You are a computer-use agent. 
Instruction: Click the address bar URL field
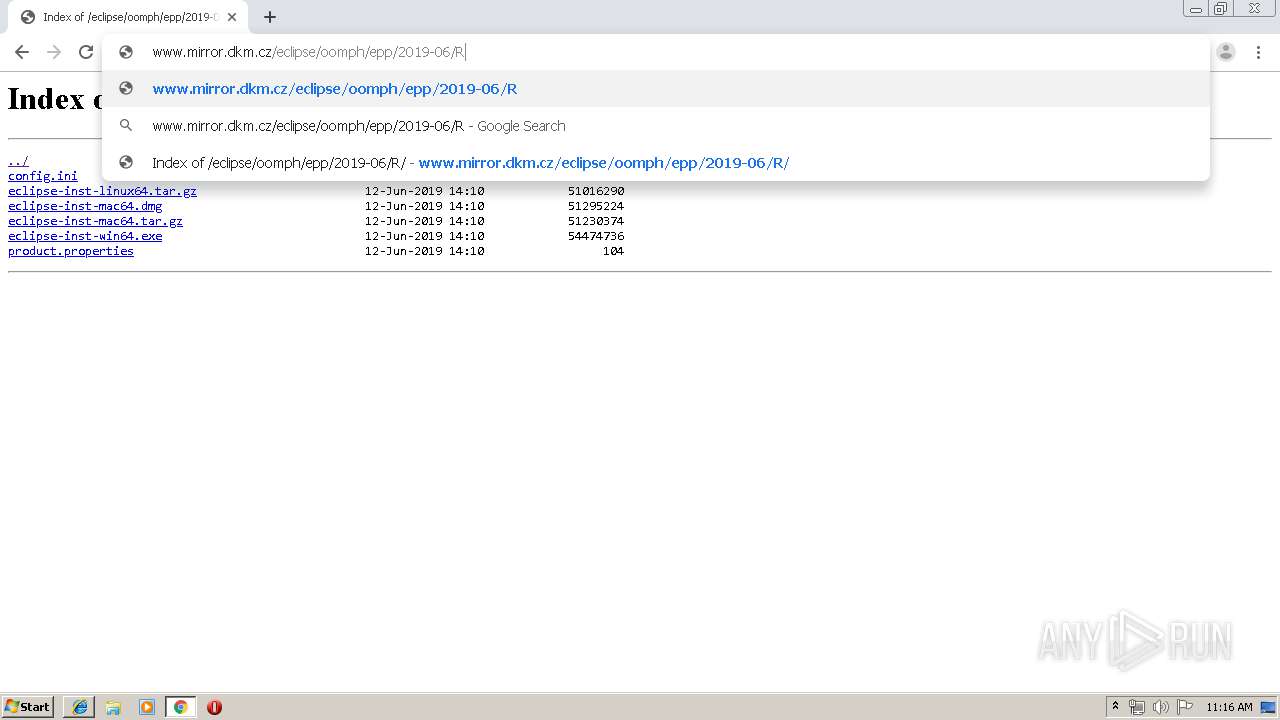[x=656, y=52]
